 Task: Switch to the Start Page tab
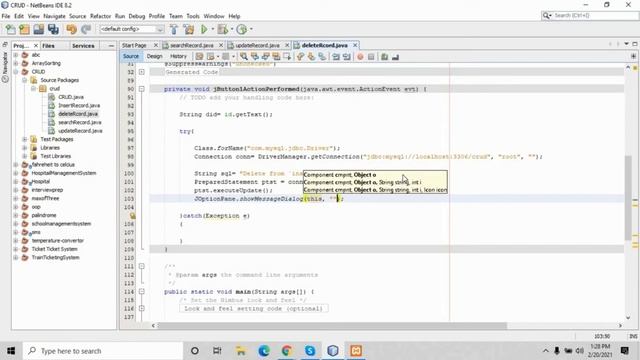coord(134,45)
